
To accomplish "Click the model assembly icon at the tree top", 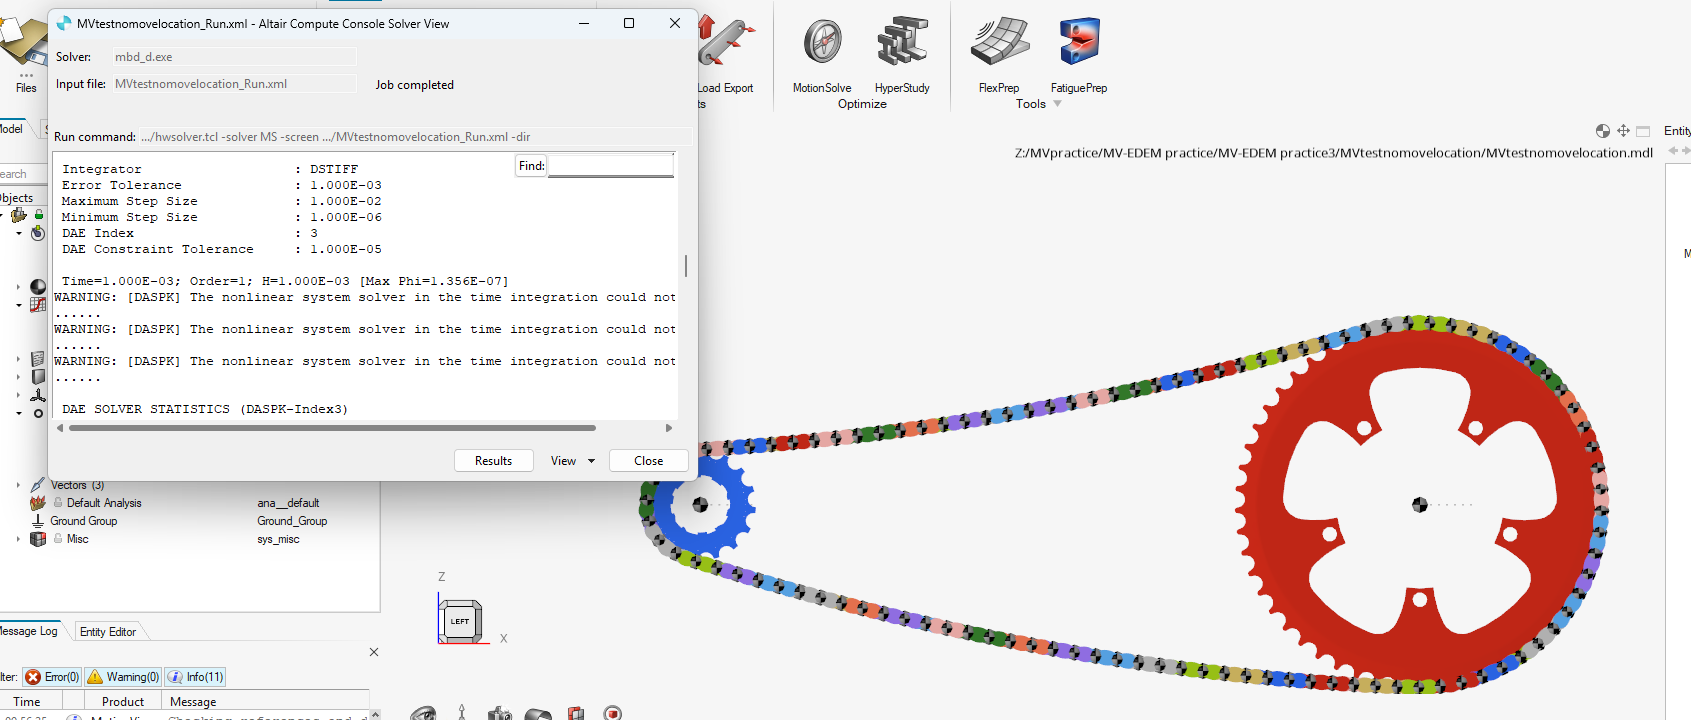I will click(x=18, y=215).
